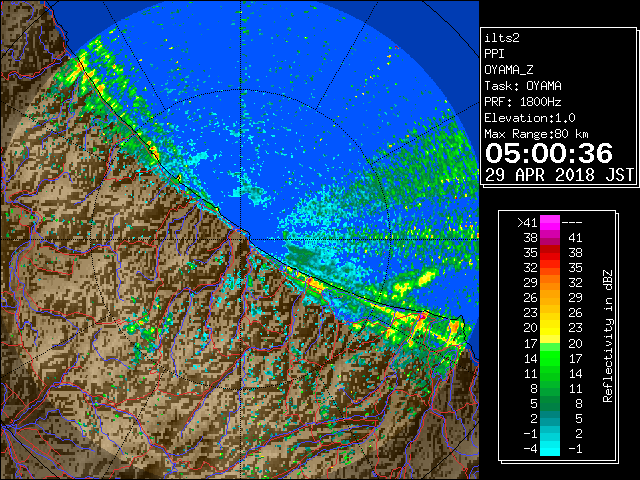Click the 'Max Range:80 km' text

point(536,134)
